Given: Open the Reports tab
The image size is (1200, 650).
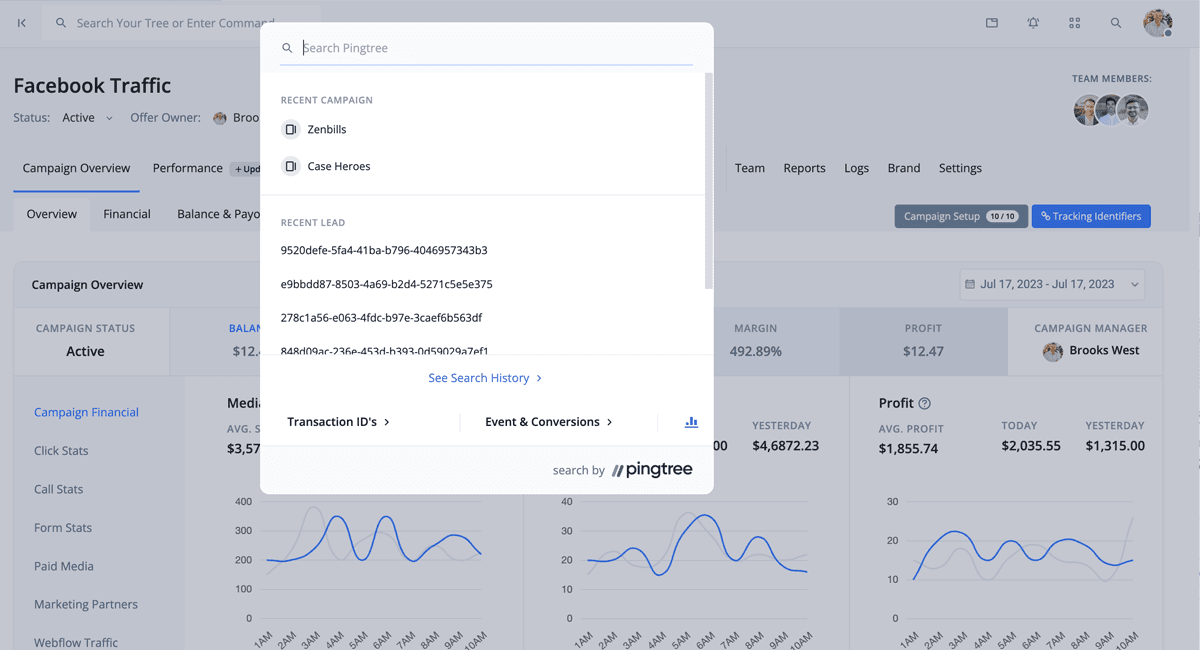Looking at the screenshot, I should click(x=804, y=168).
